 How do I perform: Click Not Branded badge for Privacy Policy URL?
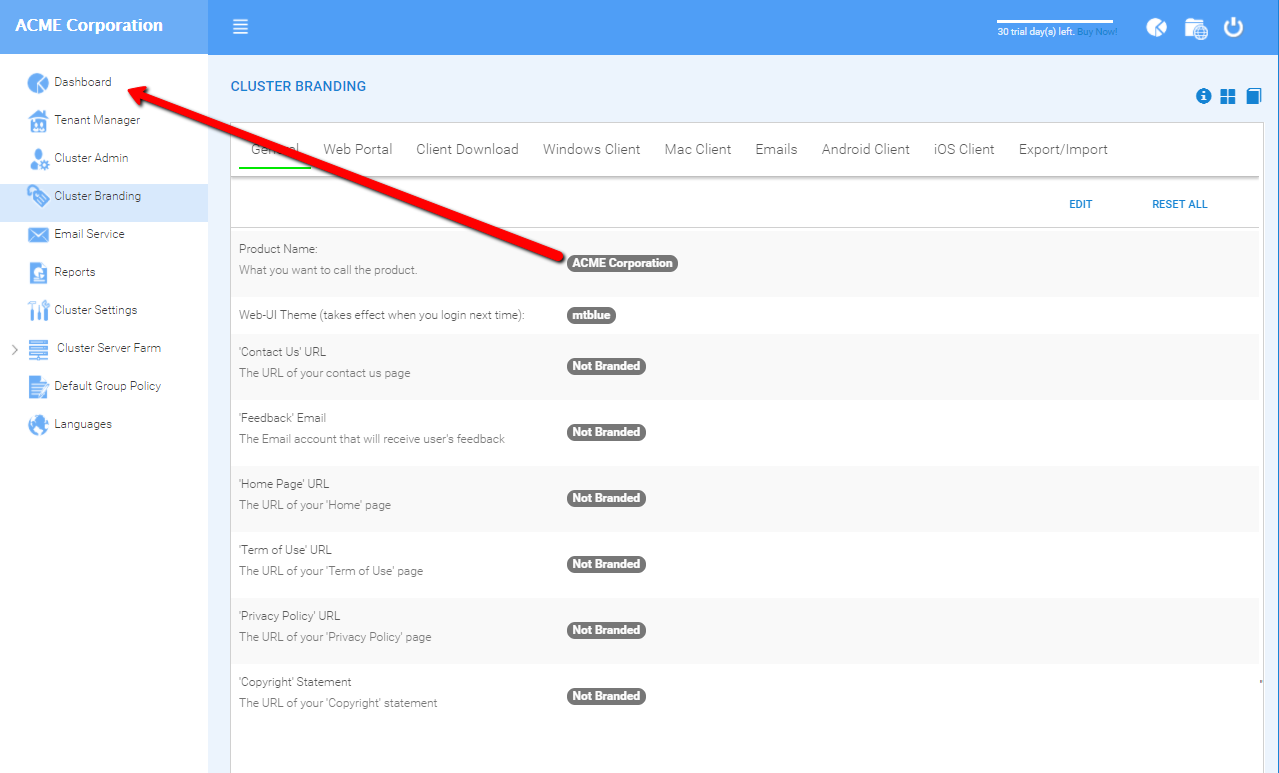tap(606, 630)
